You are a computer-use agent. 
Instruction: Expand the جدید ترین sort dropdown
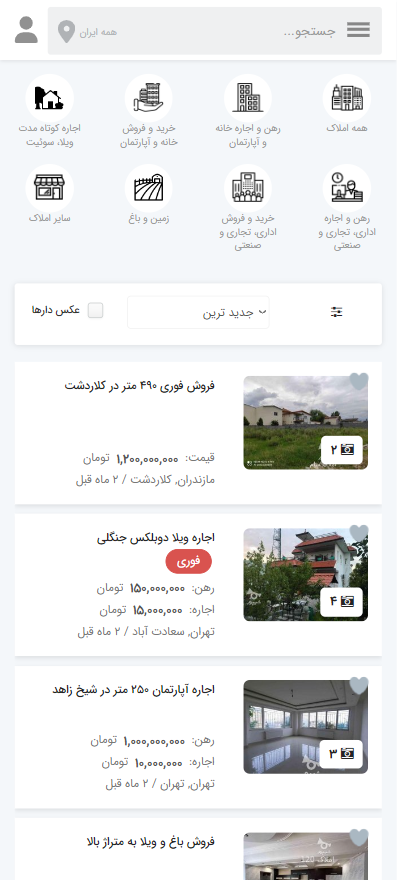(198, 312)
